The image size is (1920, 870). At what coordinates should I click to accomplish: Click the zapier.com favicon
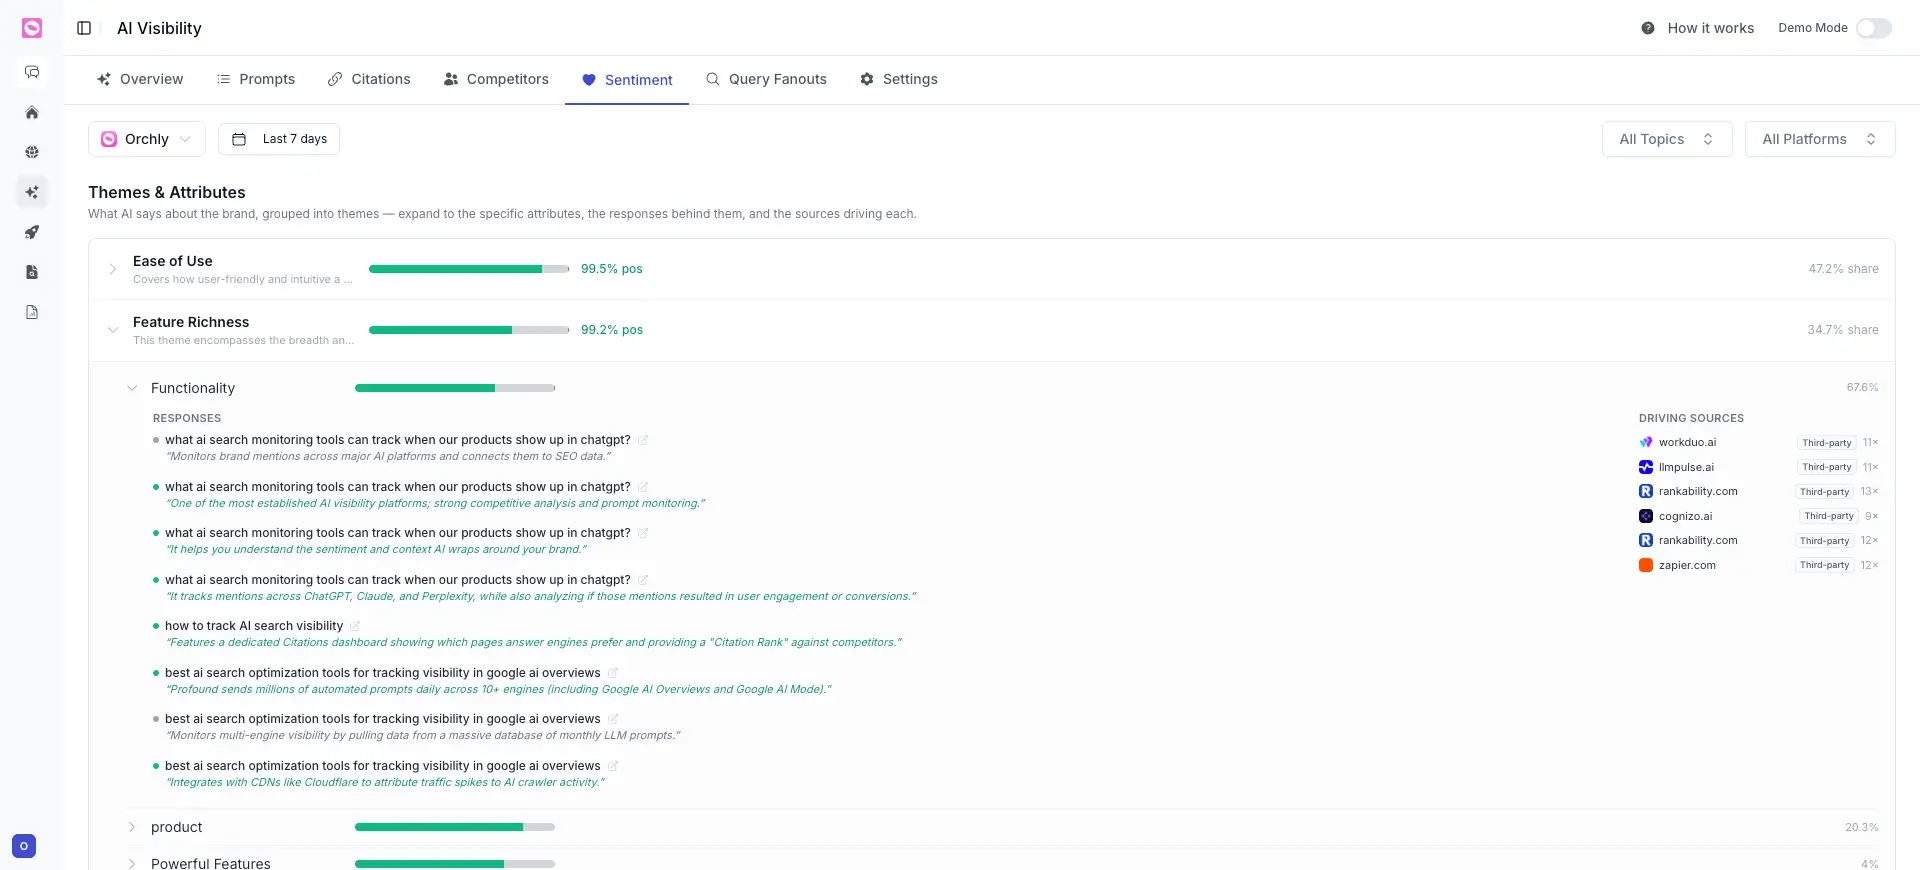[1646, 565]
